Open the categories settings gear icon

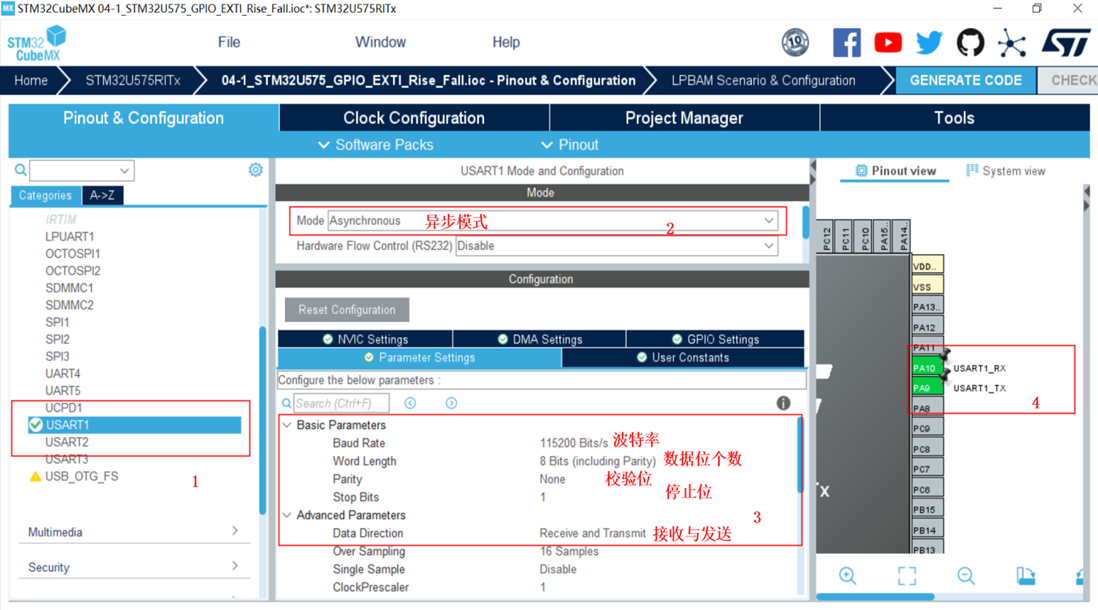click(256, 169)
